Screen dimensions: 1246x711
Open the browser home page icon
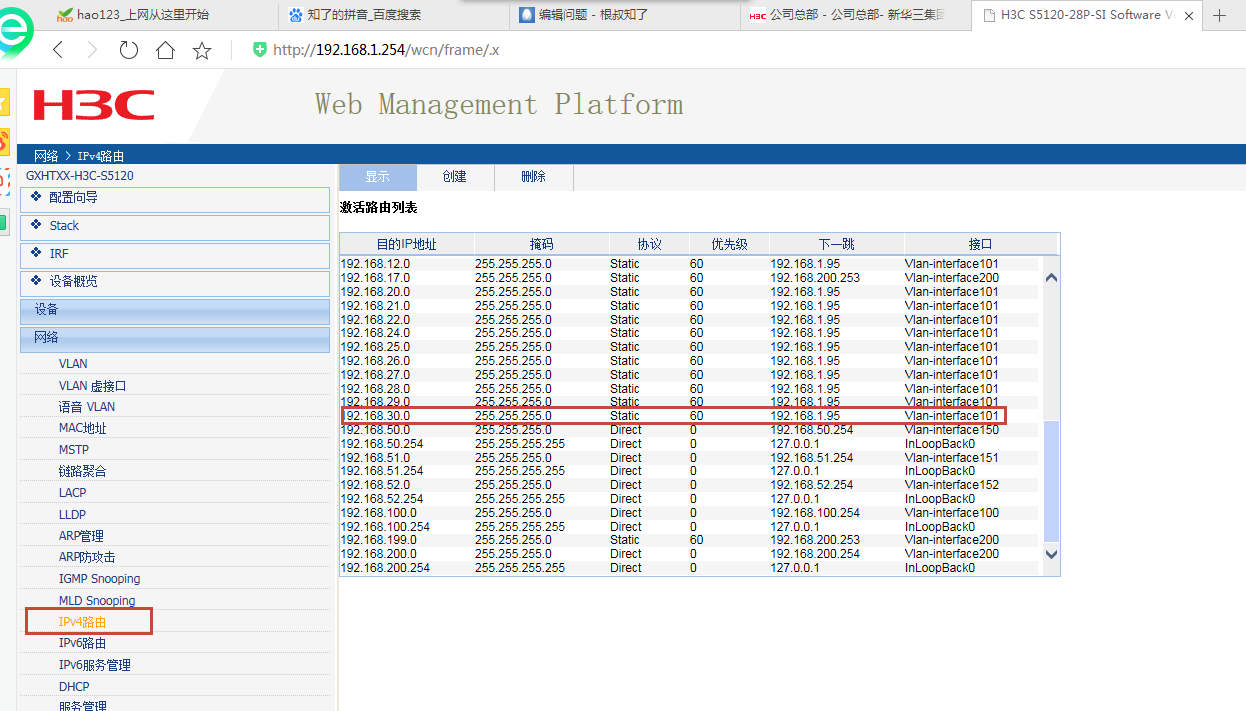tap(165, 50)
